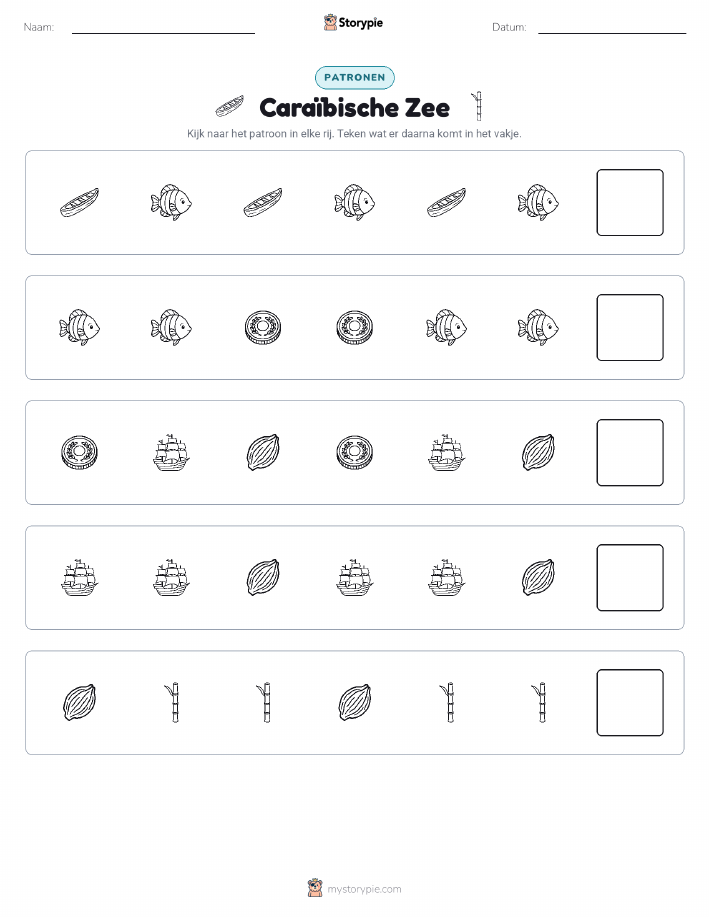Image resolution: width=709 pixels, height=917 pixels.
Task: Click the canoe icon beside the title
Action: point(230,107)
